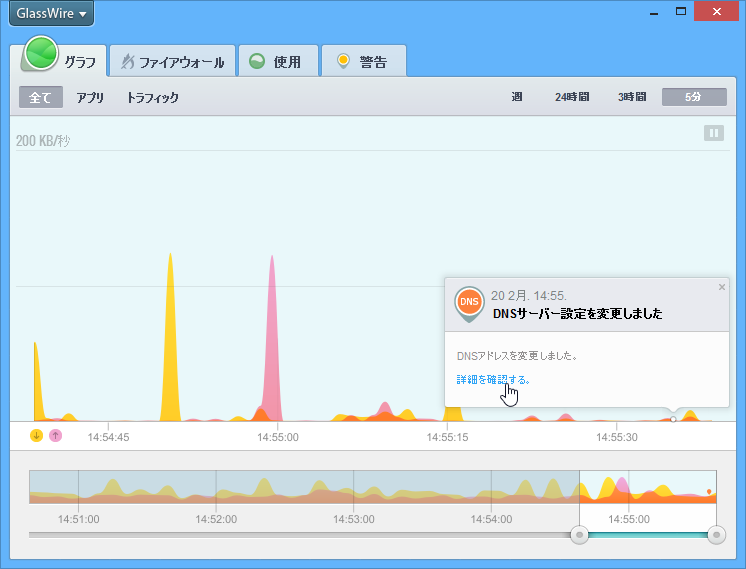Toggle the yellow download arrow indicator
The height and width of the screenshot is (569, 746).
pos(37,435)
